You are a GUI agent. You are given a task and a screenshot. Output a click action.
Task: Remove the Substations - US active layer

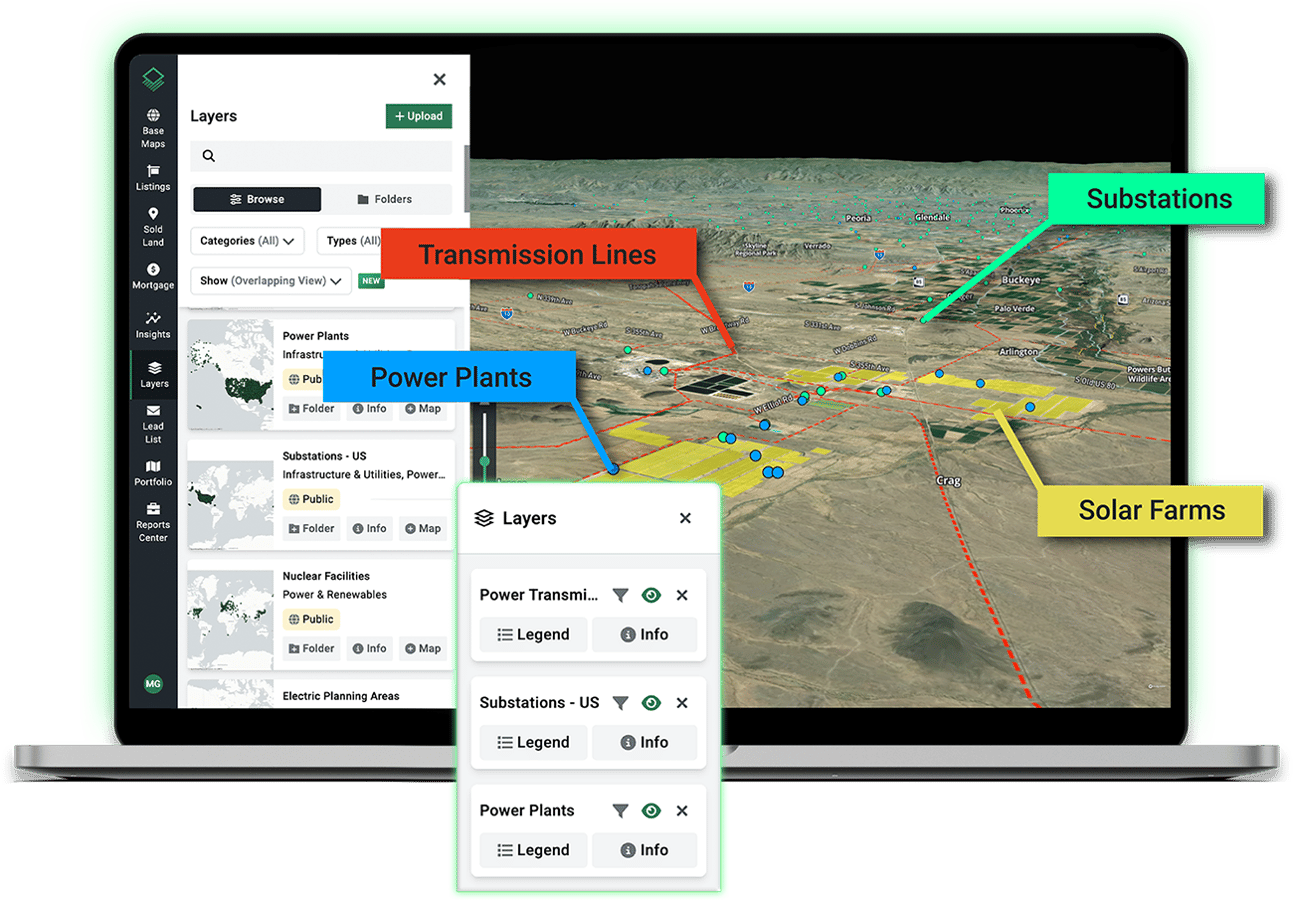coord(682,703)
